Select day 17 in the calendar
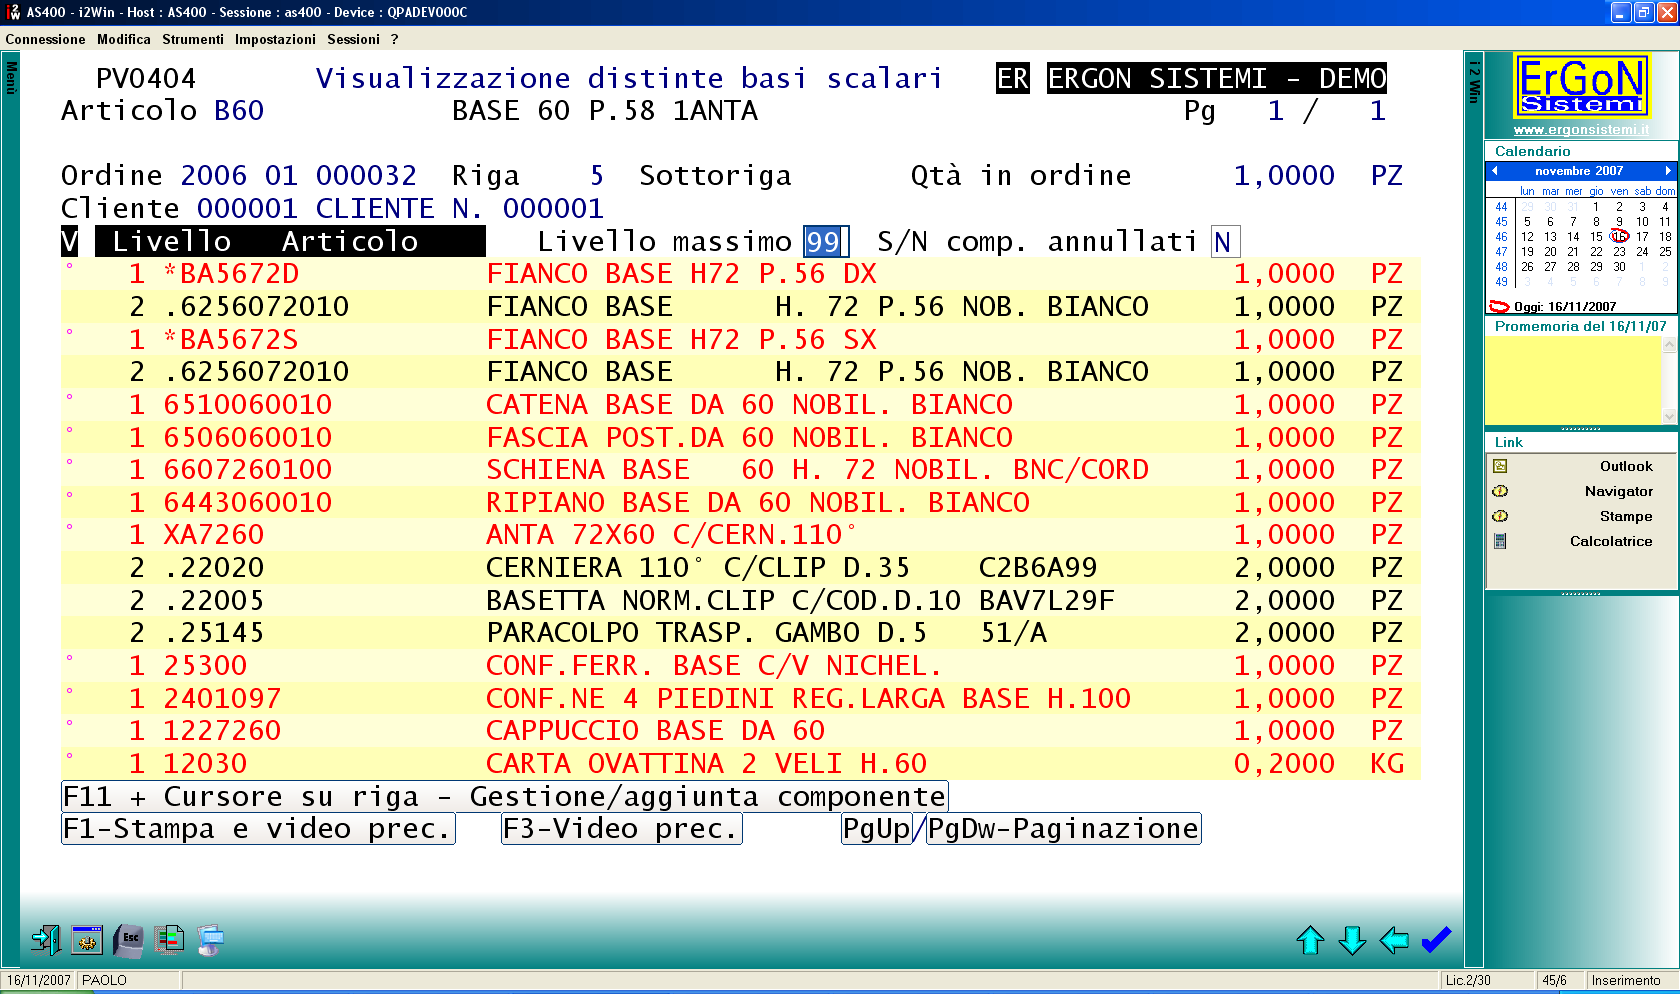 tap(1642, 237)
